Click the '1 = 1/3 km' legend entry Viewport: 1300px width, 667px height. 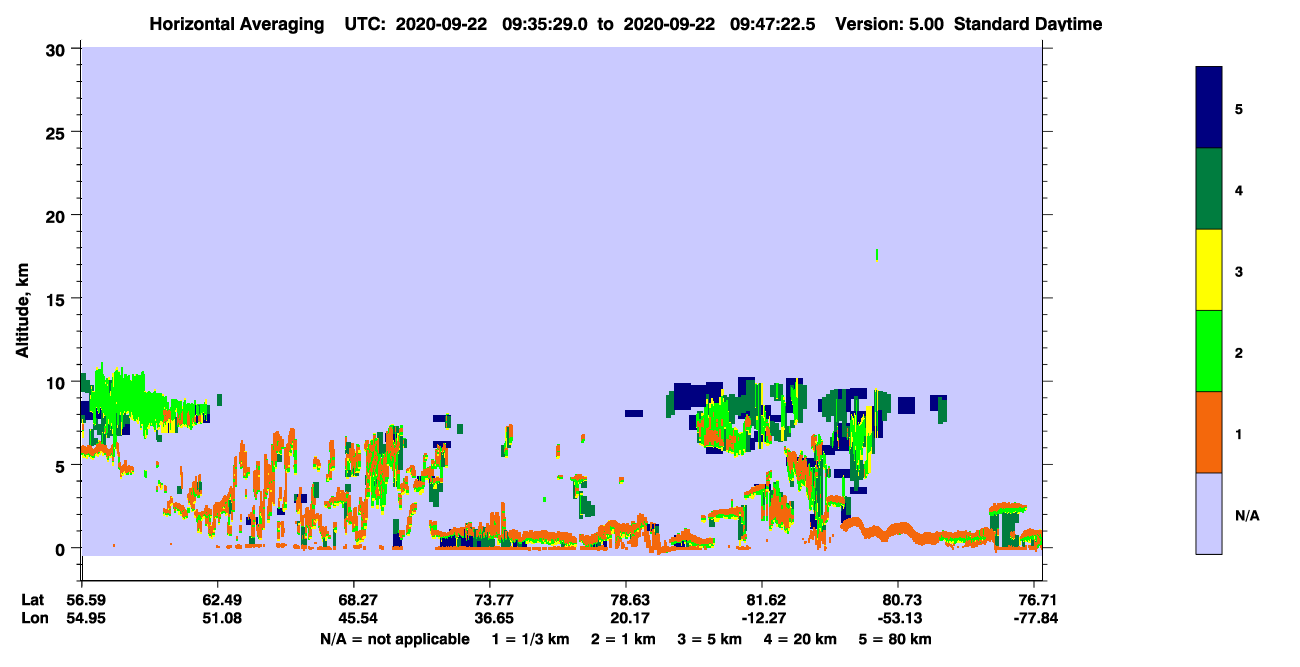(x=529, y=639)
